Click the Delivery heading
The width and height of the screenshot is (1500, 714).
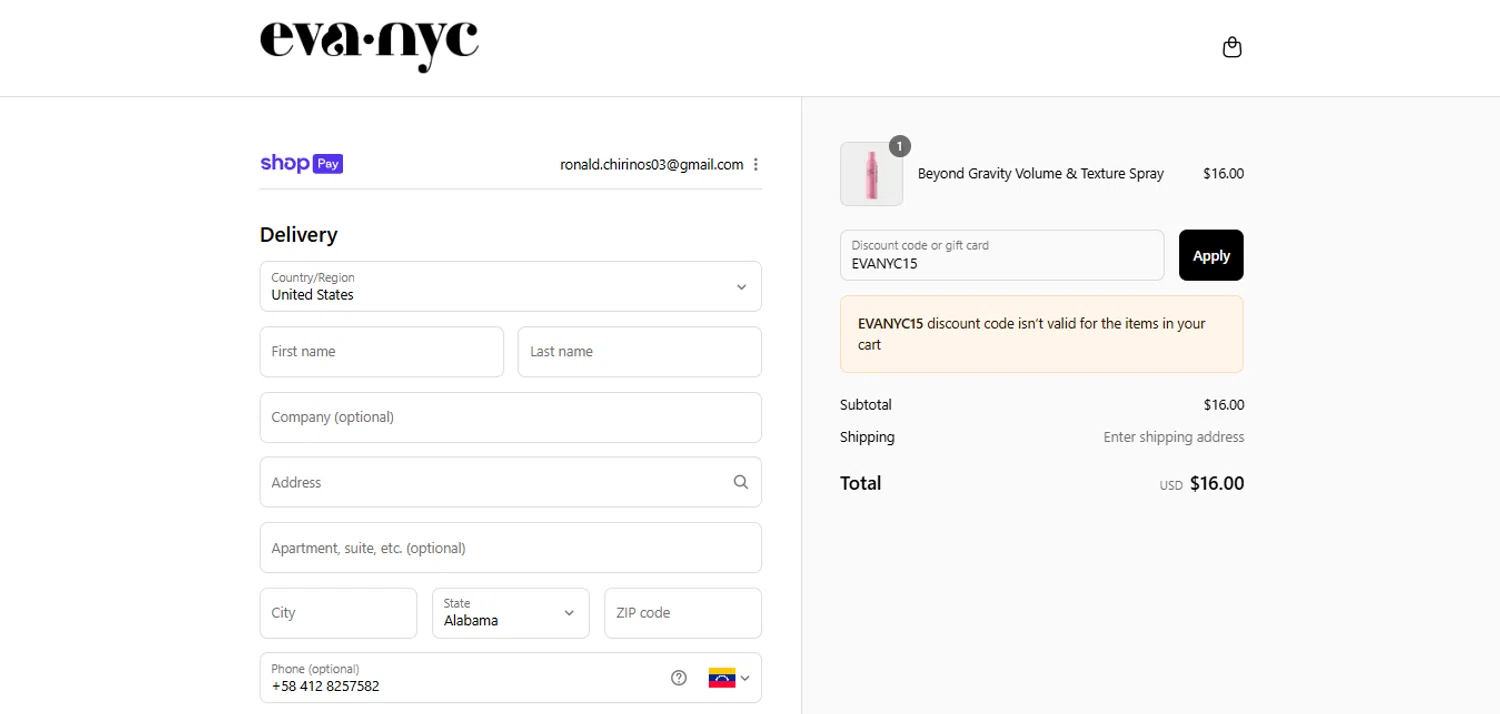(299, 235)
